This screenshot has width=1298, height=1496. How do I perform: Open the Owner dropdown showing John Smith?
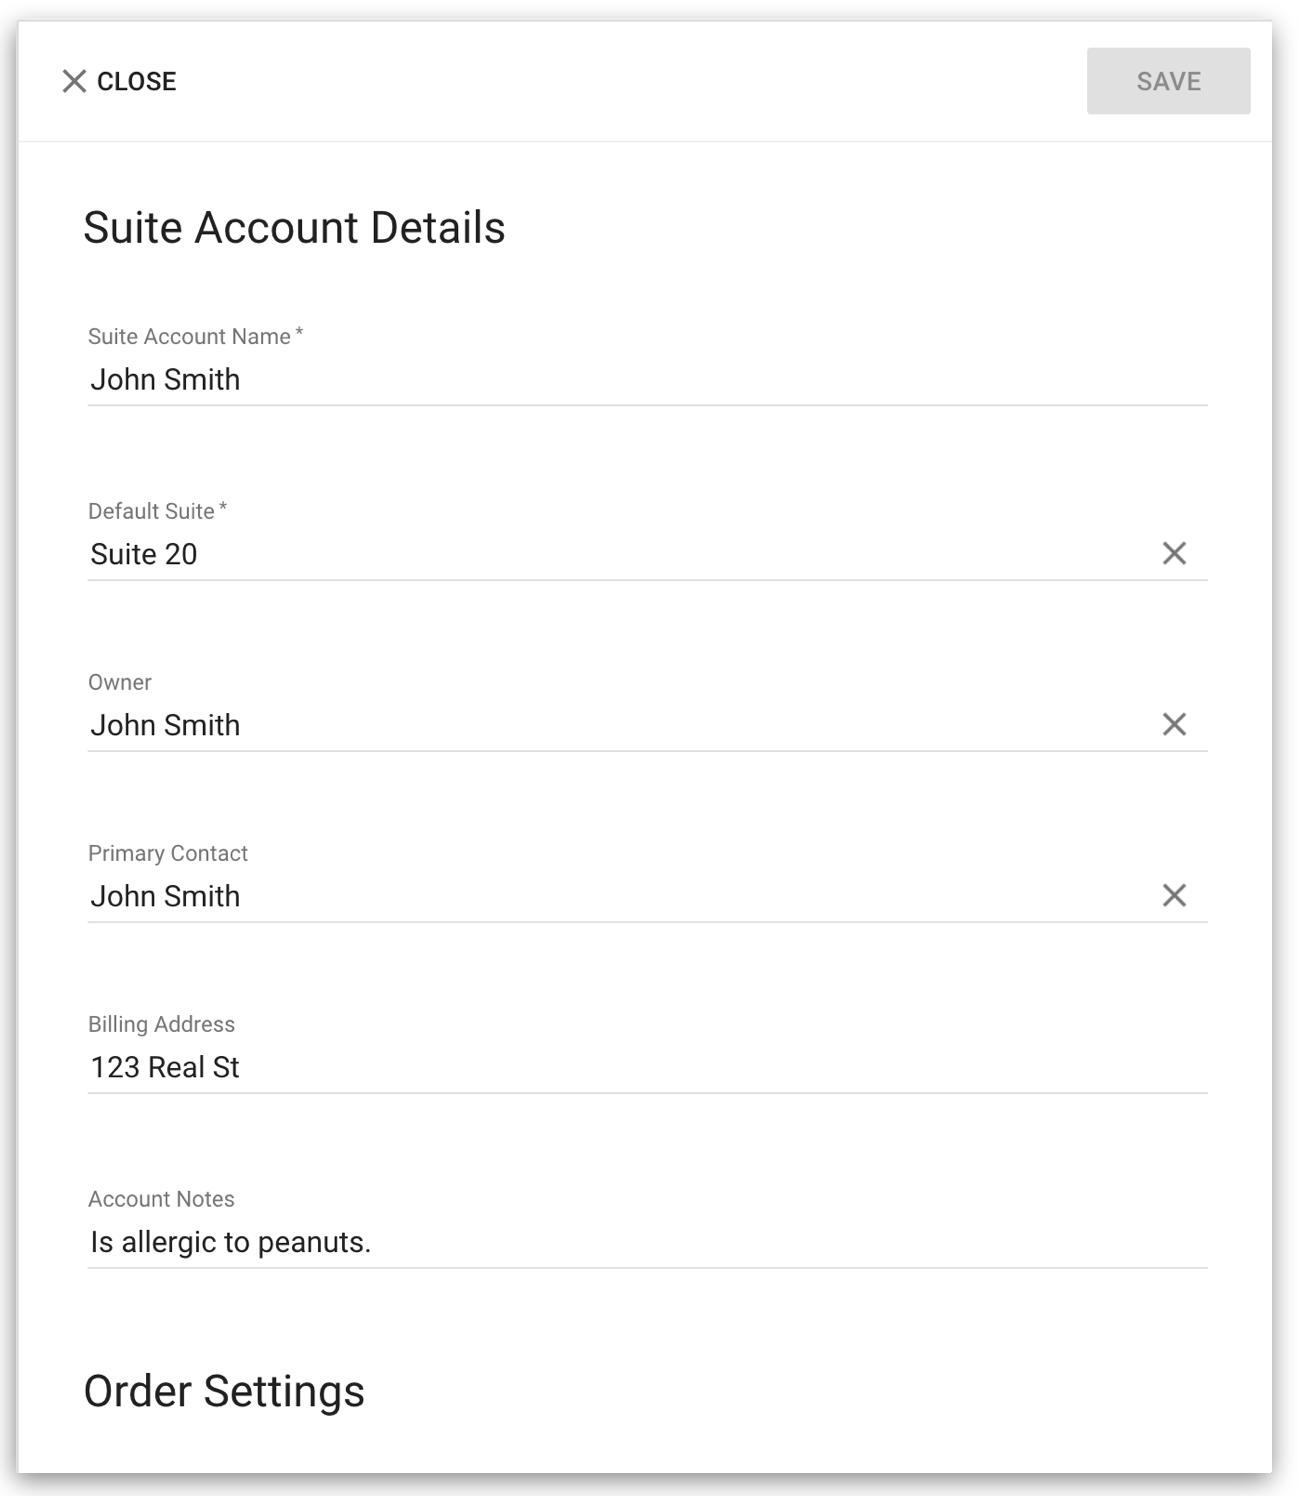pos(620,725)
